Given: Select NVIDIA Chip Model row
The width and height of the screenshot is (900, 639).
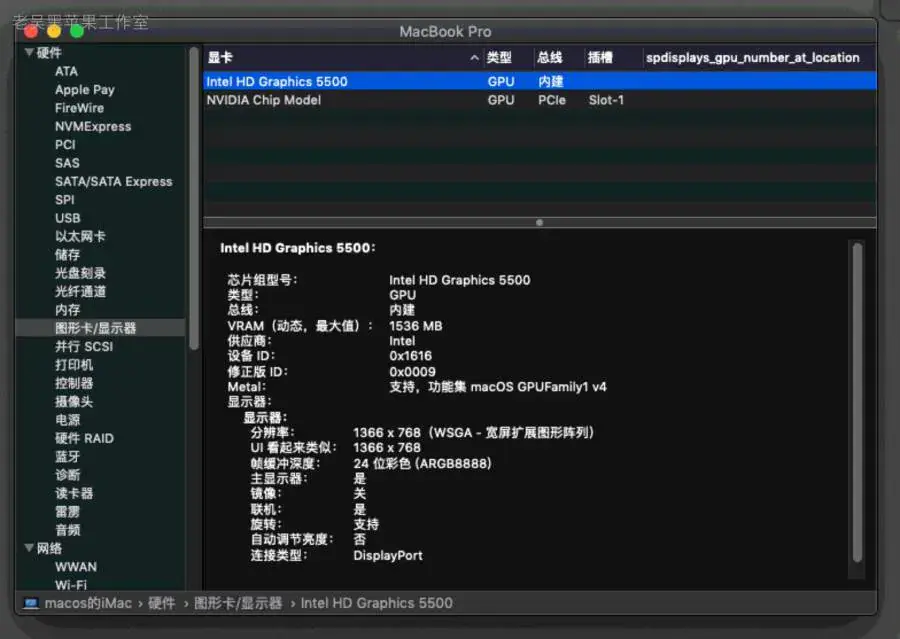Looking at the screenshot, I should point(540,100).
